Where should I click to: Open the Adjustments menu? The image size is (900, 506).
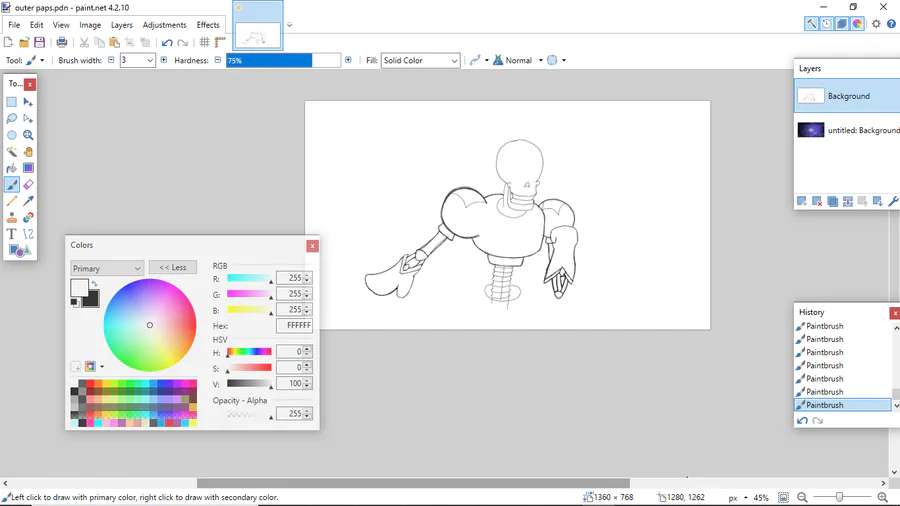[164, 25]
